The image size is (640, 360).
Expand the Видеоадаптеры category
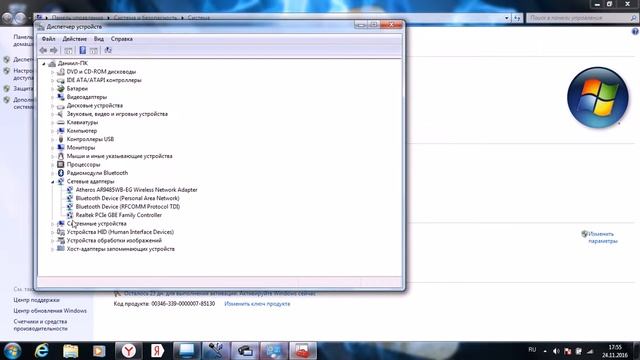pyautogui.click(x=52, y=97)
